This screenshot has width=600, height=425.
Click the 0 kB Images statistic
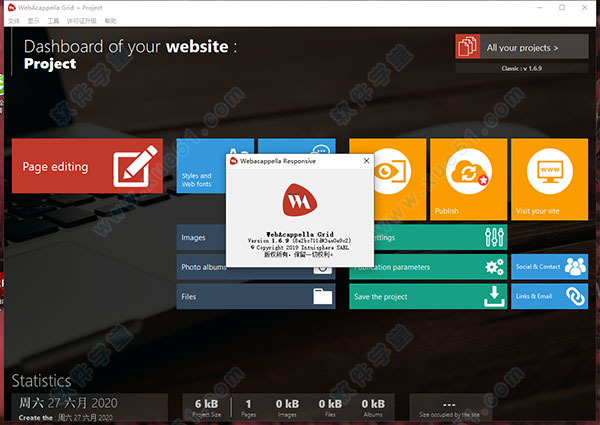click(x=287, y=408)
